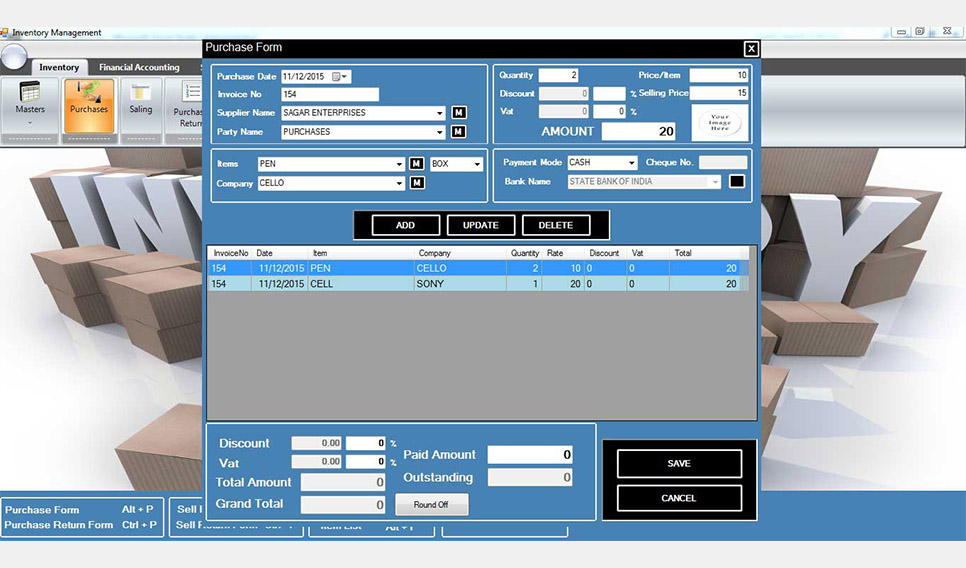
Task: Open the Masters ribbon icon
Action: 30,105
